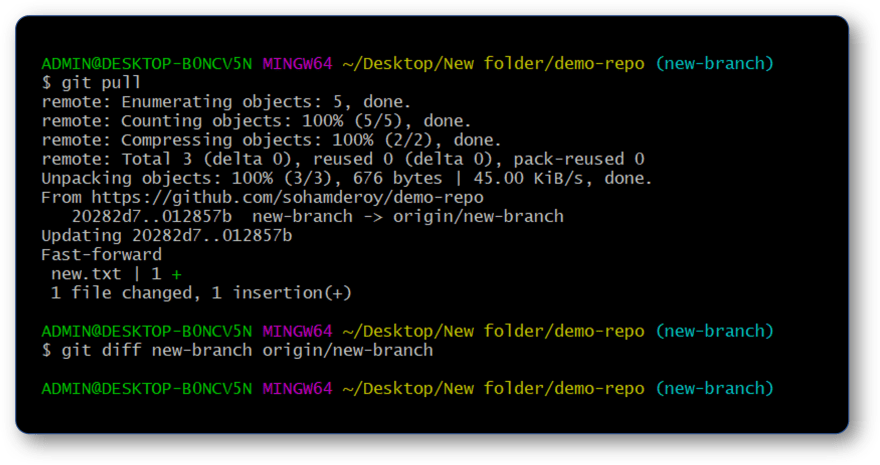The image size is (880, 465).
Task: Click '1 file changed, 1 insertion(+)' line
Action: pyautogui.click(x=201, y=293)
